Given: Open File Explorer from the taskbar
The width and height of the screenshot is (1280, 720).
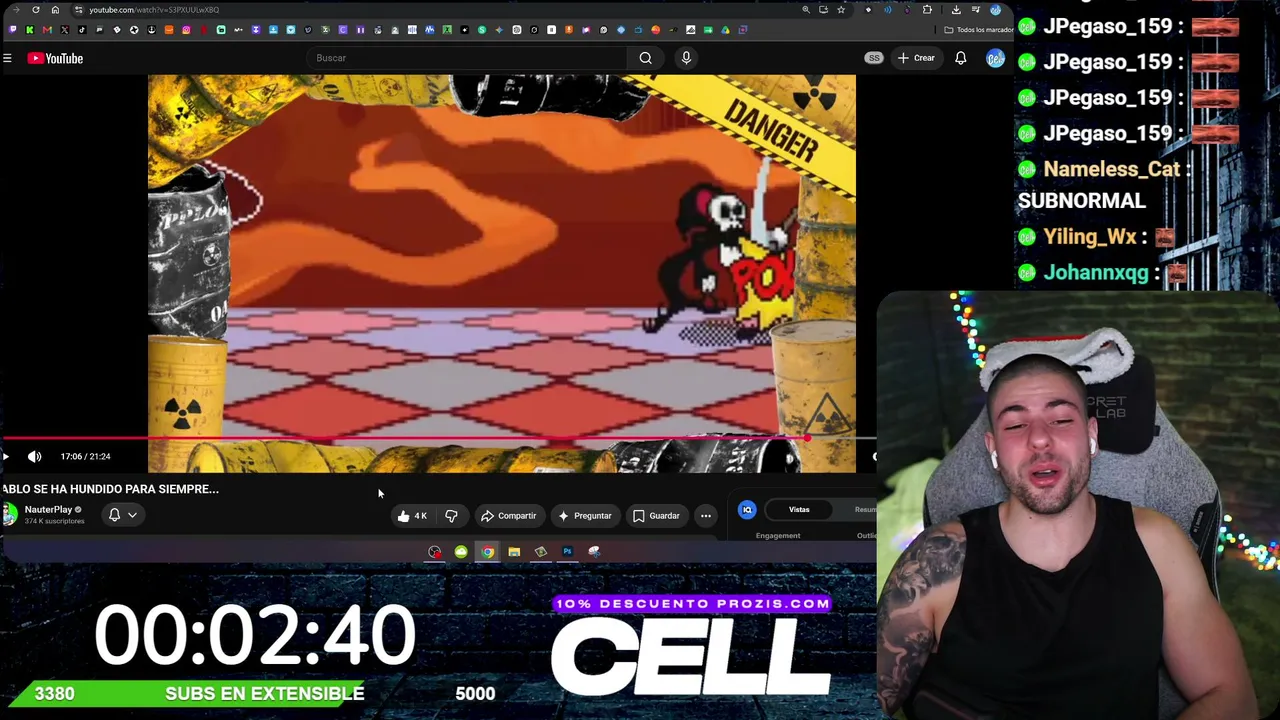Looking at the screenshot, I should pyautogui.click(x=514, y=552).
